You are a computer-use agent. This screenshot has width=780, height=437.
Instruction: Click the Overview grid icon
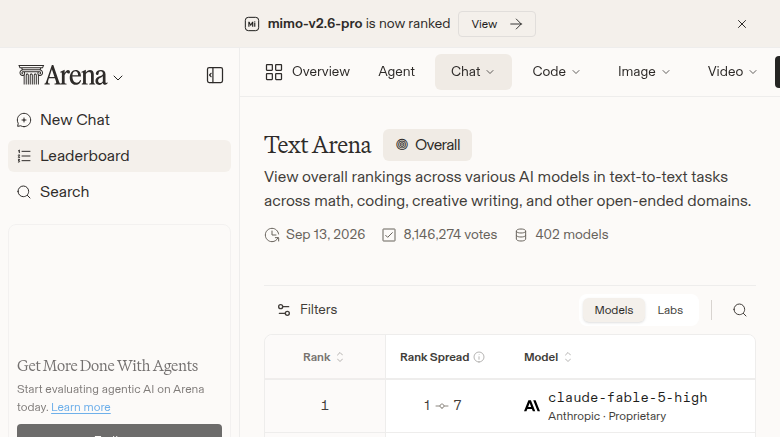(x=274, y=72)
